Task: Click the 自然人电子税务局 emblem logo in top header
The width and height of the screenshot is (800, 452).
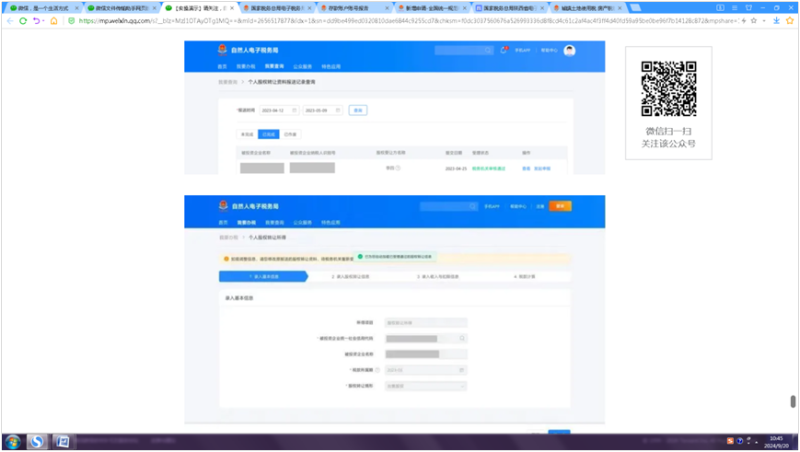Action: (x=223, y=50)
